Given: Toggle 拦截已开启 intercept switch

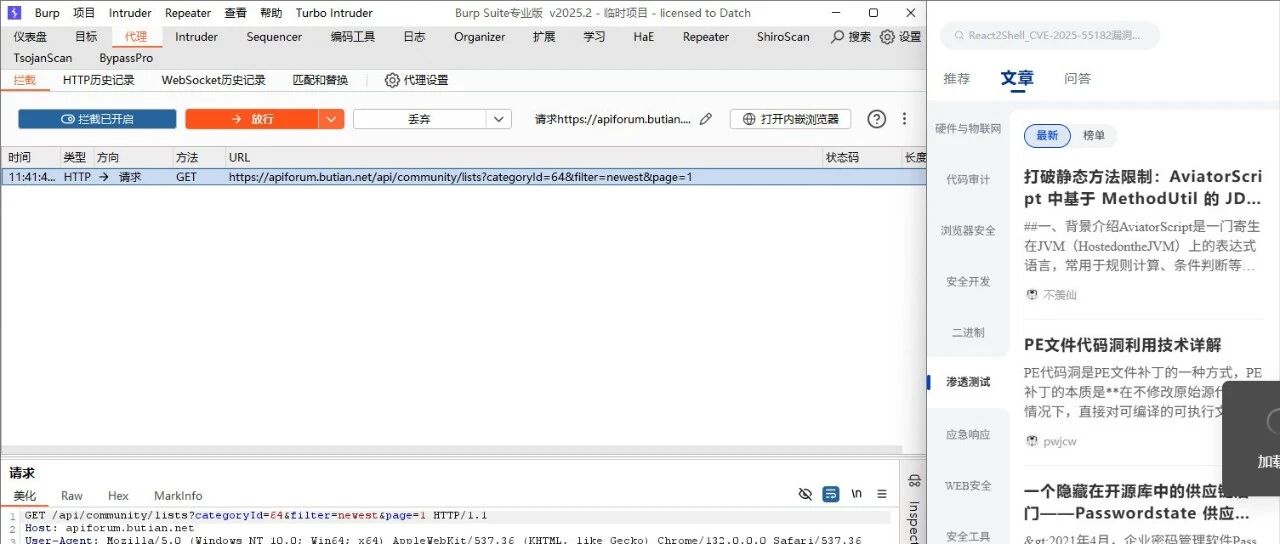Looking at the screenshot, I should click(97, 119).
